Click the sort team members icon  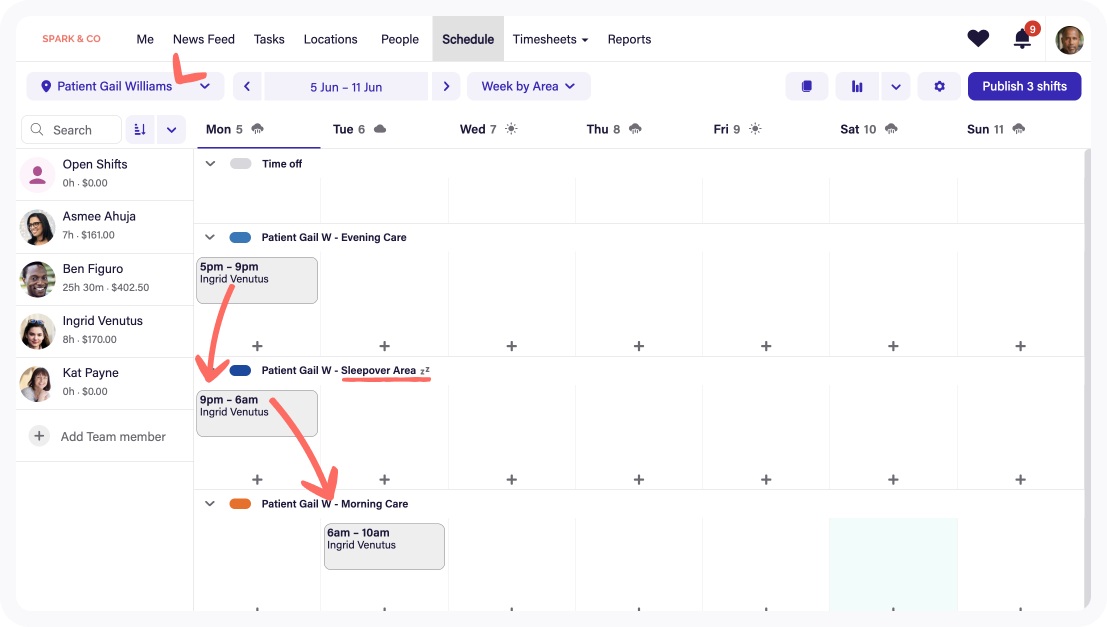(x=140, y=130)
